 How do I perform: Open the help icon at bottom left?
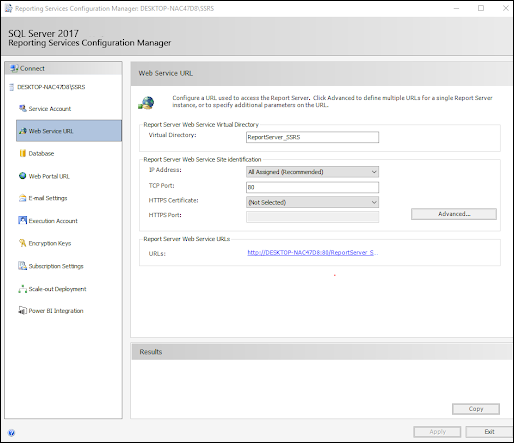[x=11, y=433]
